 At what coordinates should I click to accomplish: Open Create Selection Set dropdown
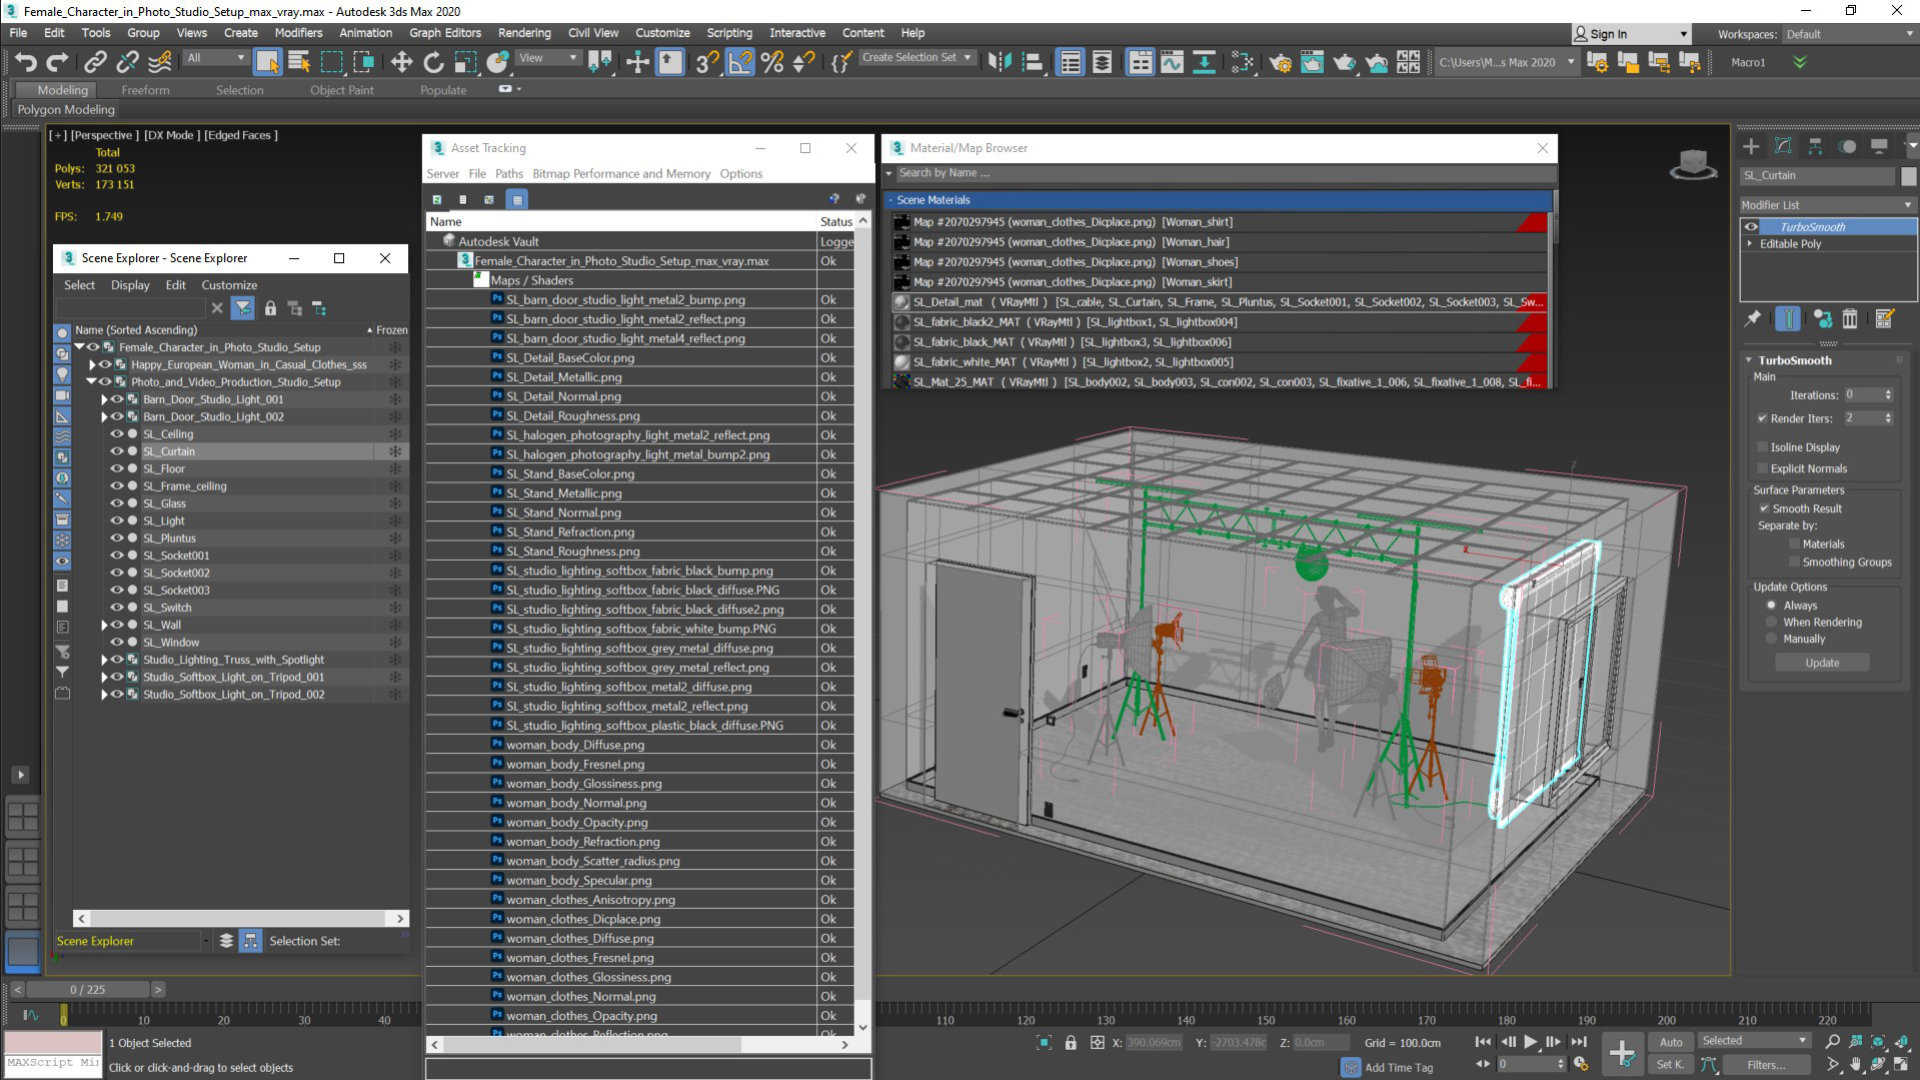tap(917, 58)
